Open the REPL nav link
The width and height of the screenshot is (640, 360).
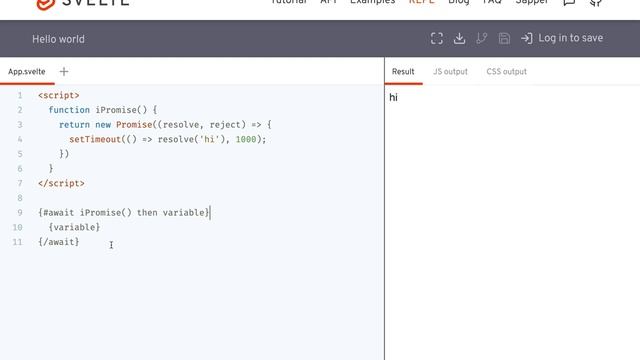click(x=422, y=2)
